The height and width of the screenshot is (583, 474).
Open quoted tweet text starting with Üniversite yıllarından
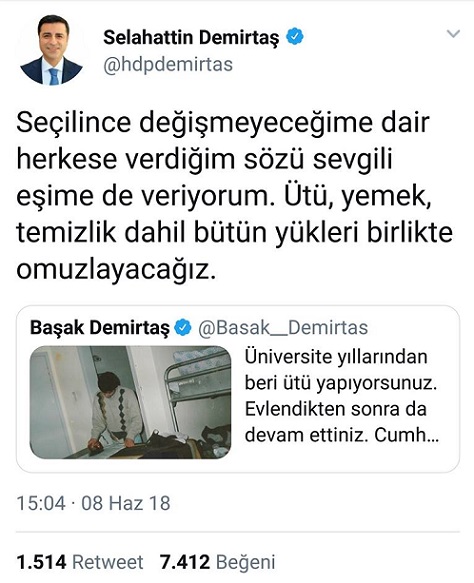pos(341,396)
